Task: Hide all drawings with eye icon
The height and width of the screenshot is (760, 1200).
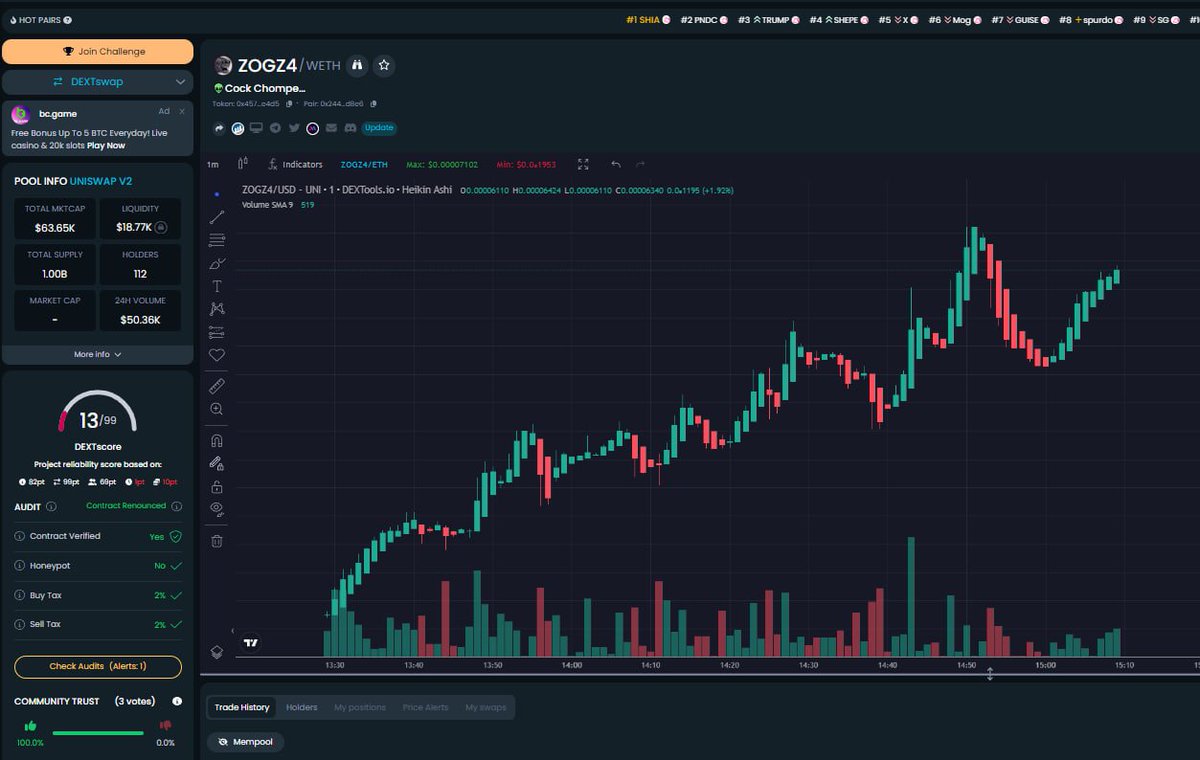Action: [217, 509]
